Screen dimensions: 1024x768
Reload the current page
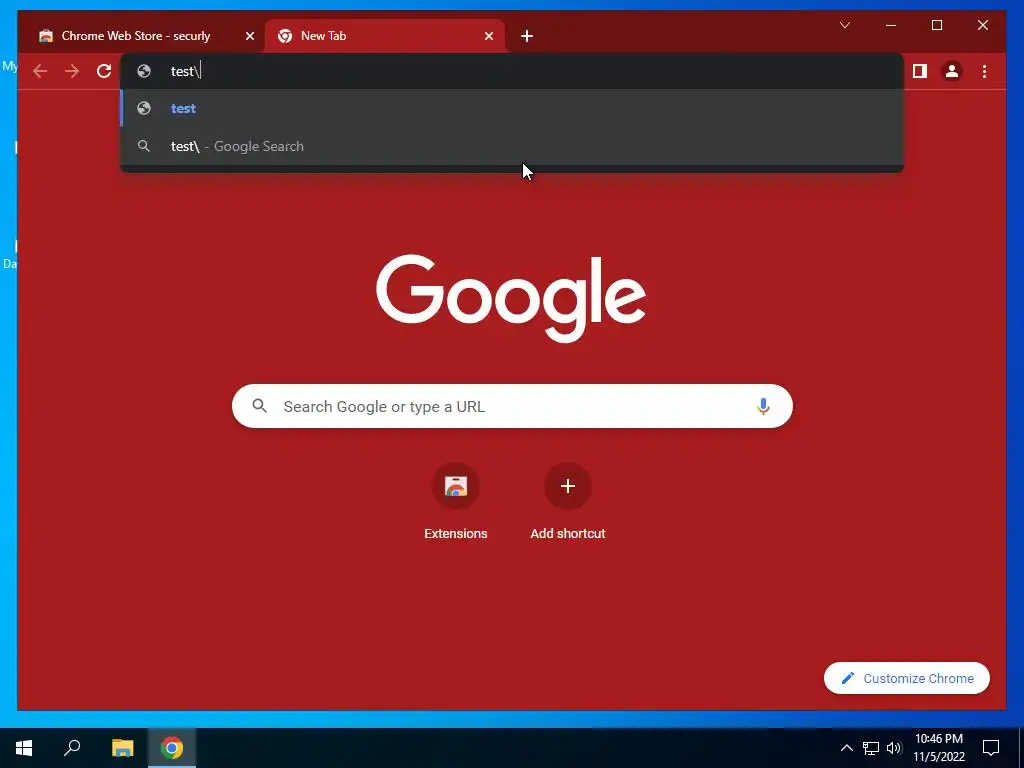coord(104,71)
